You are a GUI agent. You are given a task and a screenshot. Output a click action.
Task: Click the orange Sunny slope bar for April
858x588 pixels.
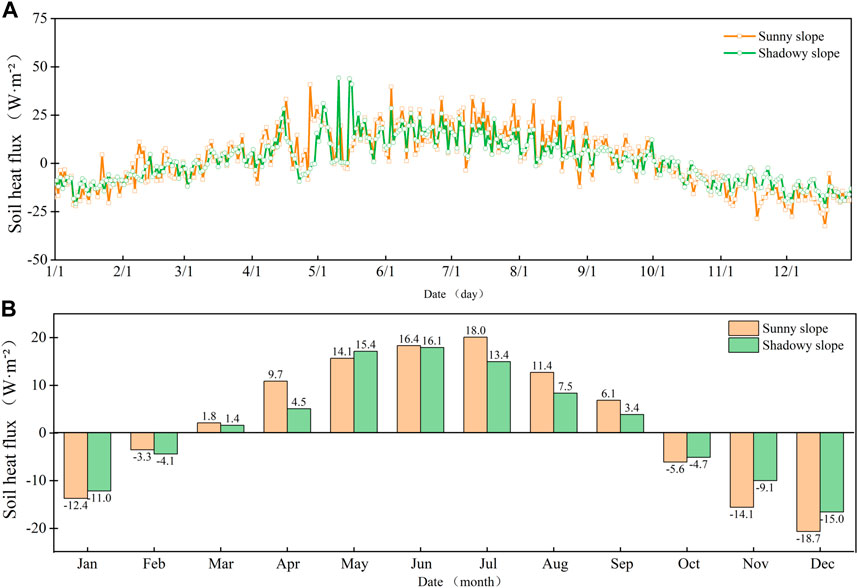[x=275, y=407]
